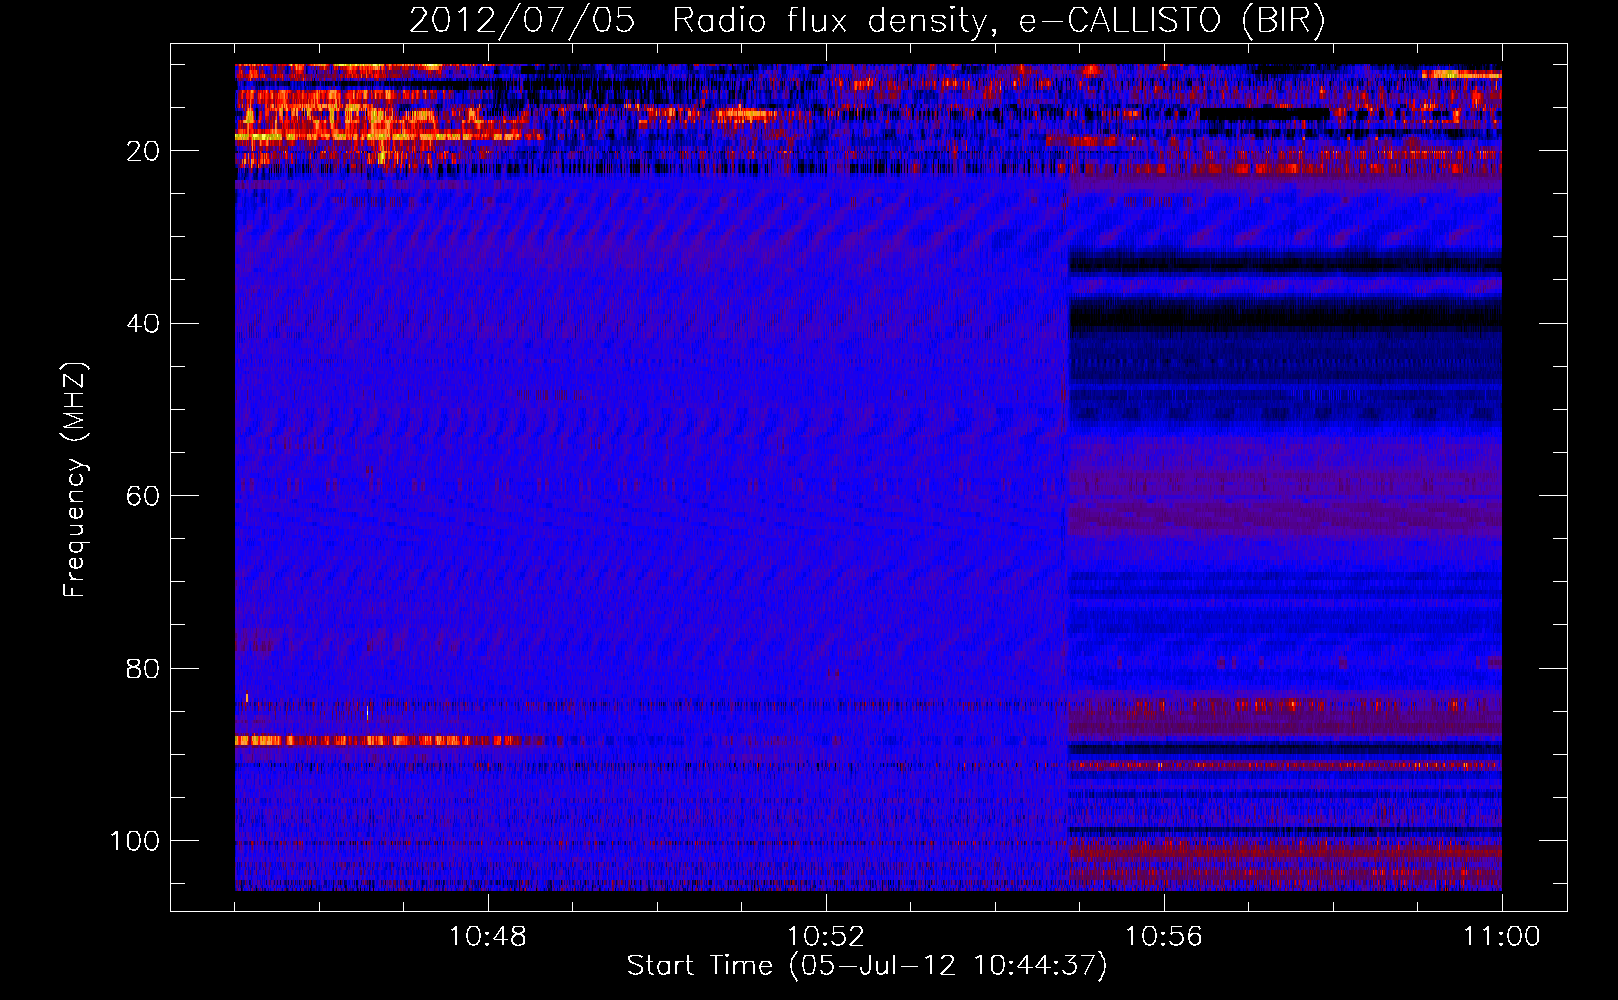The width and height of the screenshot is (1618, 1000).
Task: Click the frequency tick label 20
Action: click(x=143, y=151)
